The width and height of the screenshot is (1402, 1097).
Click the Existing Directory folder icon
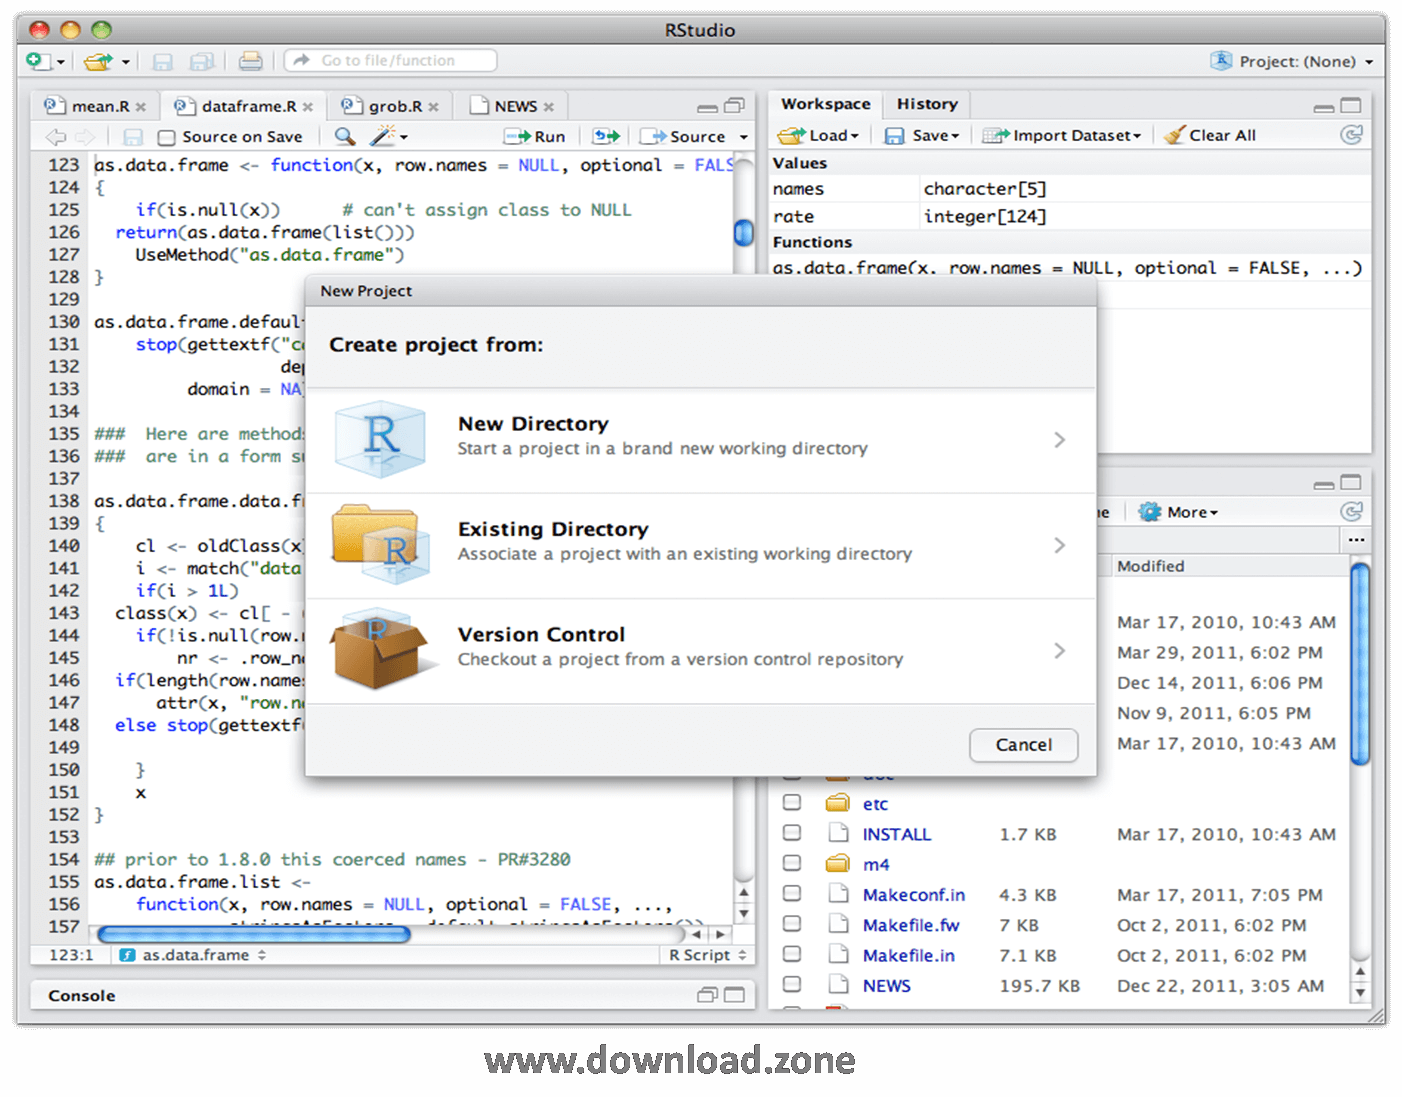click(381, 544)
